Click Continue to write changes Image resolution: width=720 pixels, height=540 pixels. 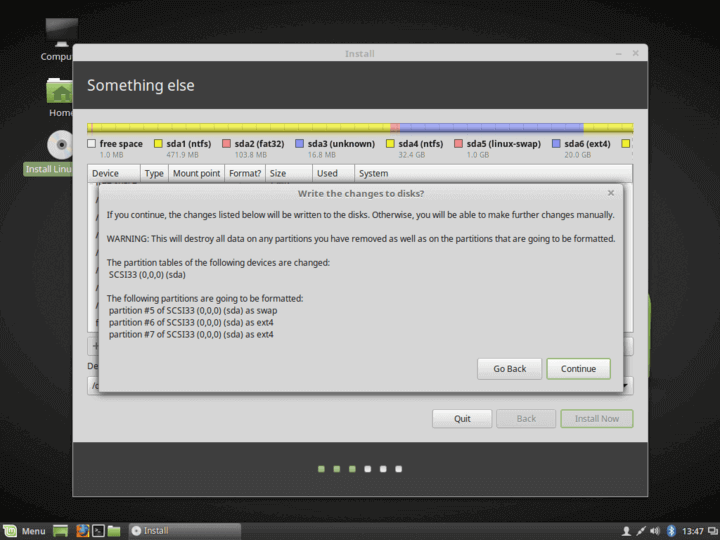click(x=578, y=368)
